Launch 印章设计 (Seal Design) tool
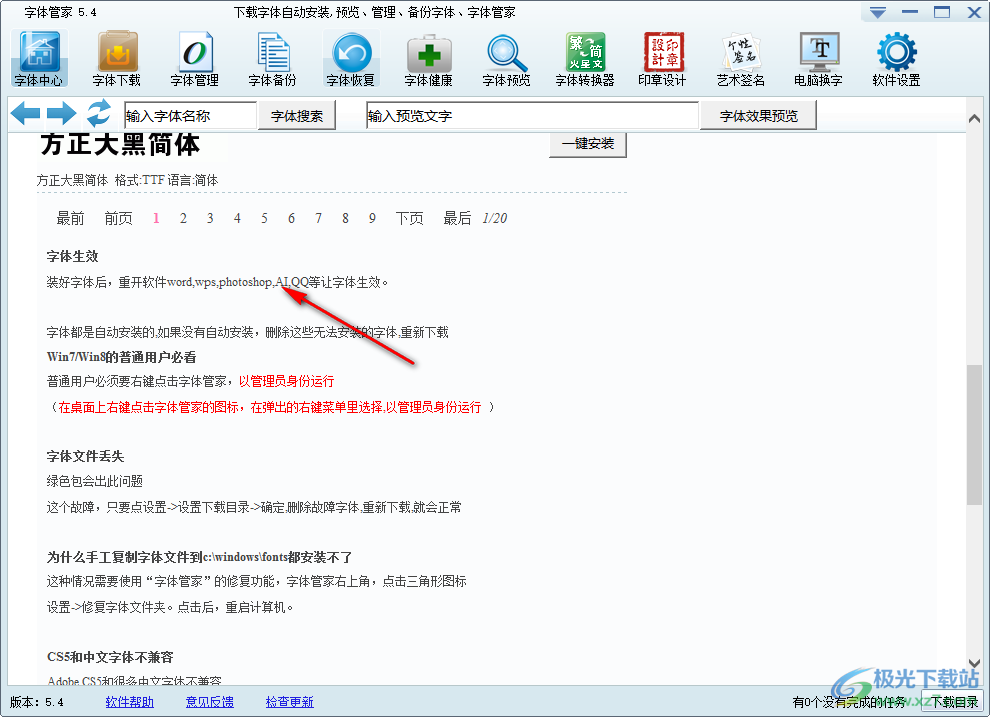 [661, 57]
